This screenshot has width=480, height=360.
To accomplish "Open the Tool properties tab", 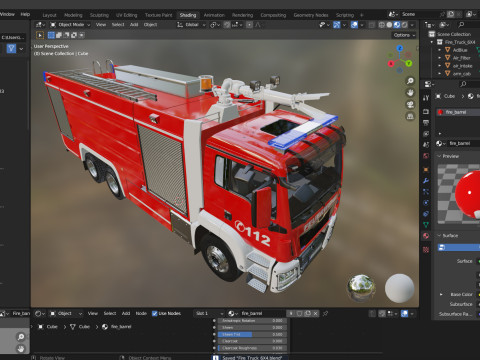I will [426, 98].
